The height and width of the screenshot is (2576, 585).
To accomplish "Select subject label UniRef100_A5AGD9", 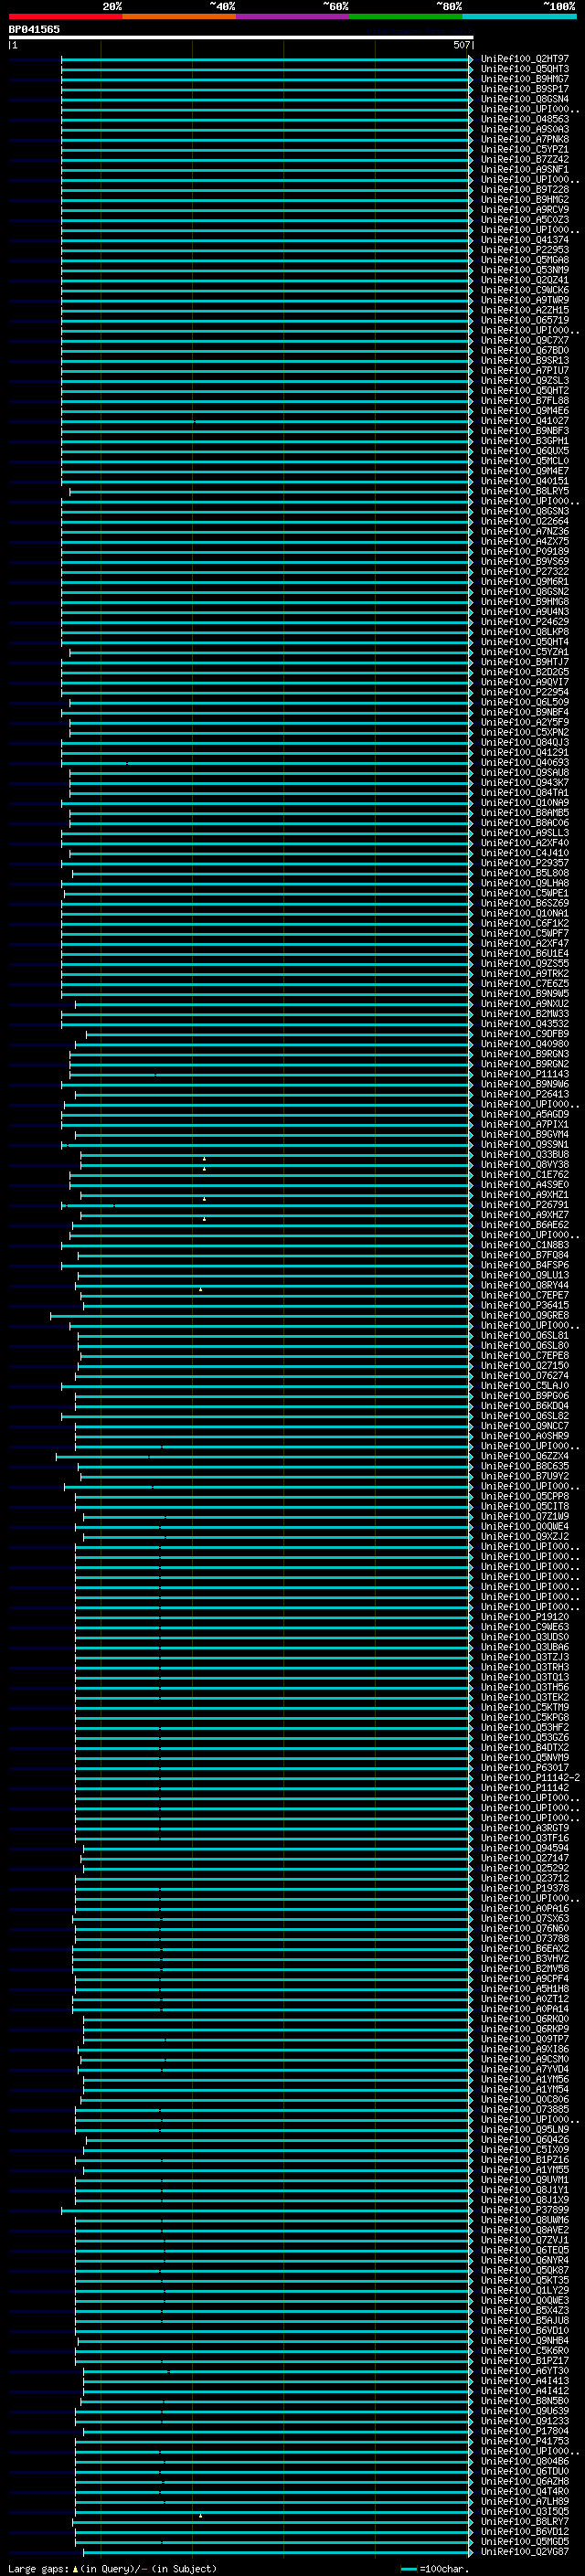I will [525, 1115].
